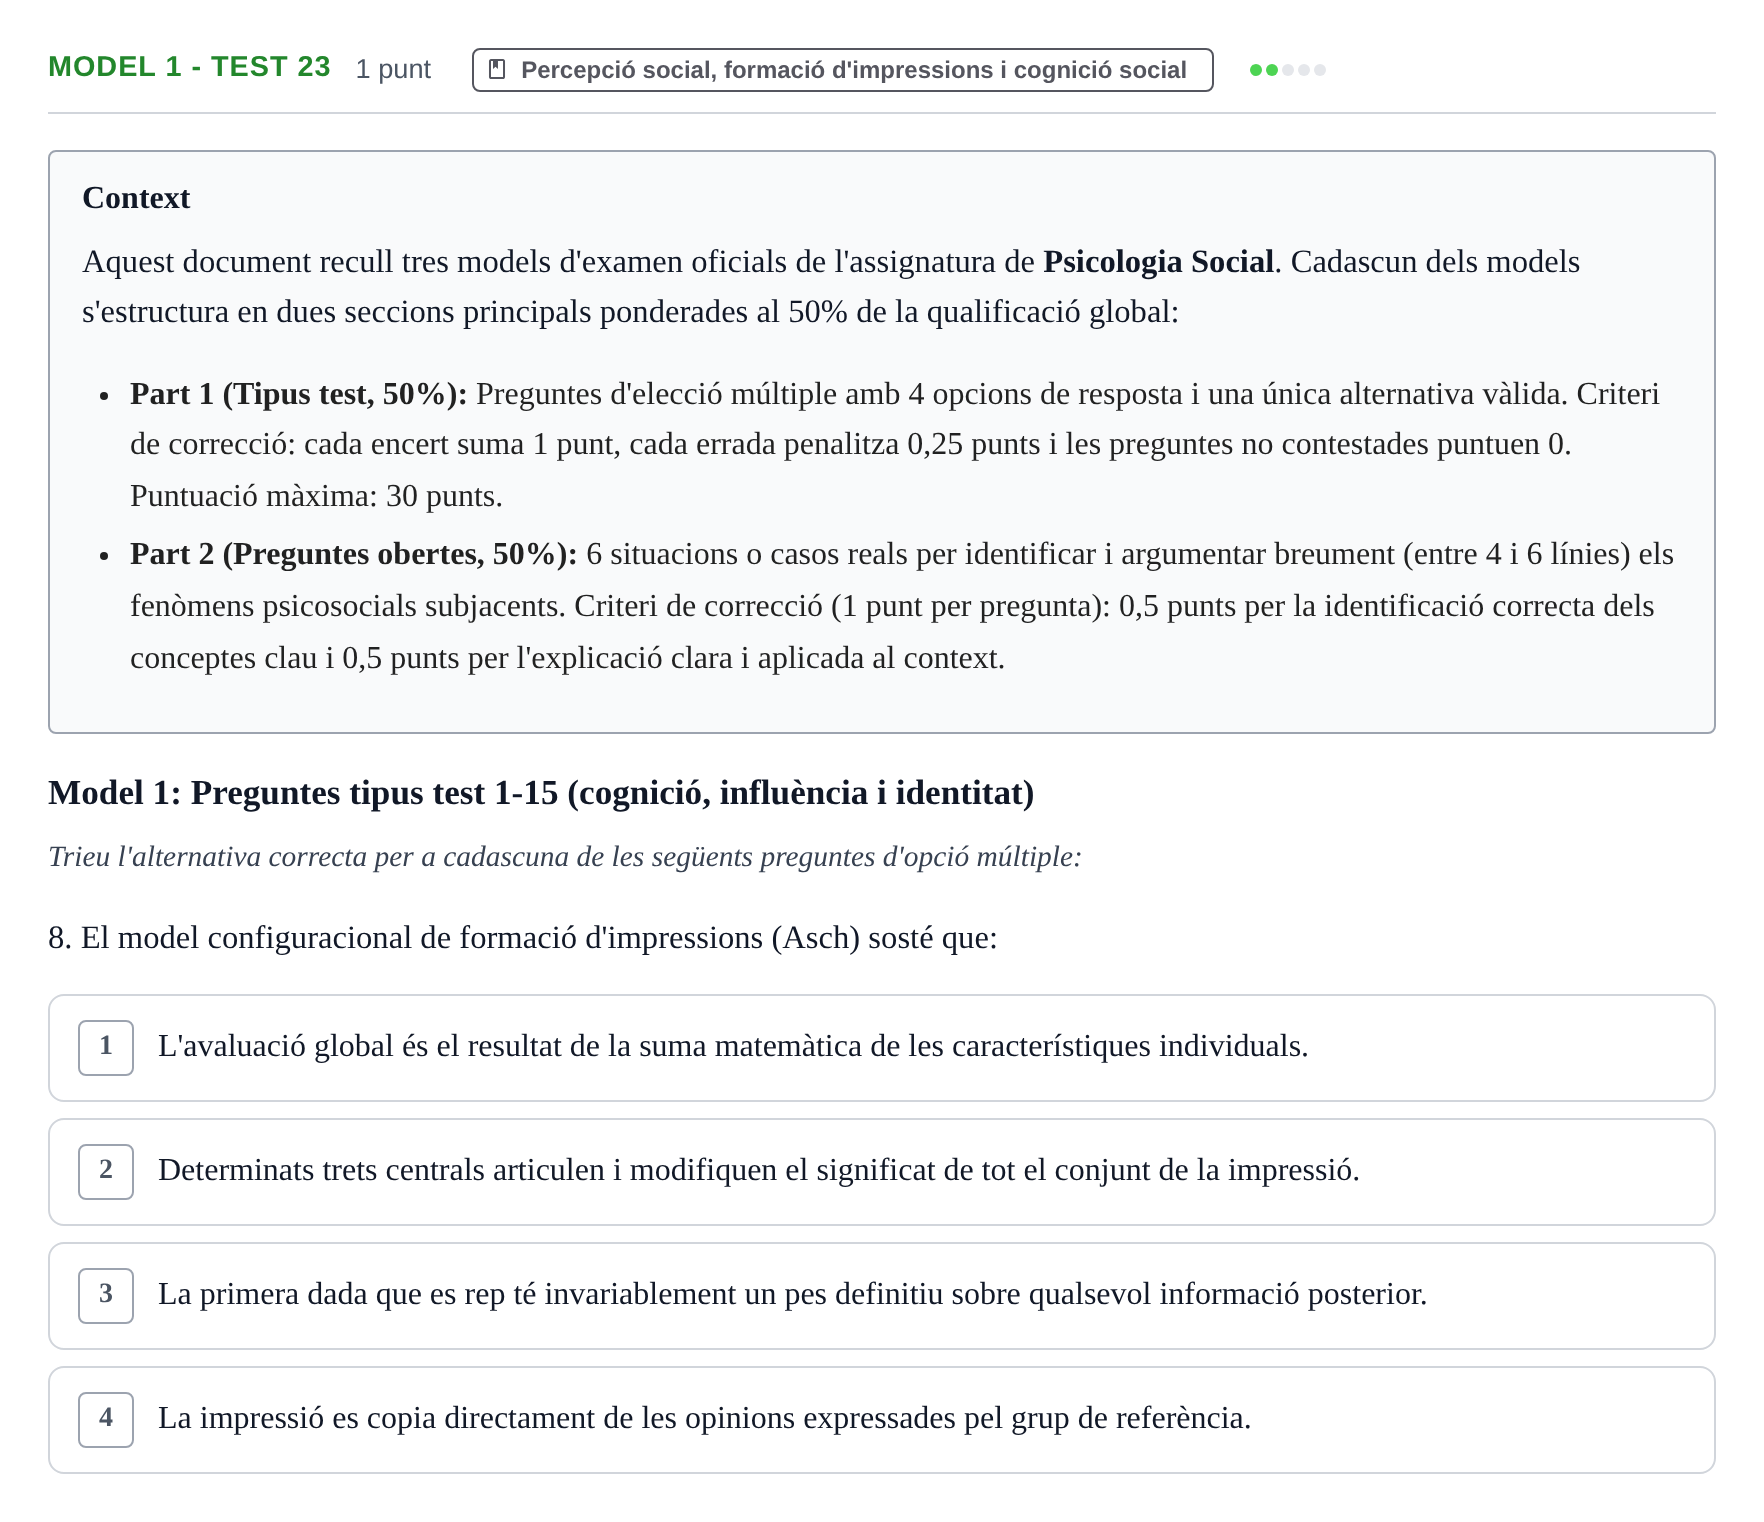
Task: Click the difficulty dots indicator
Action: click(x=1288, y=70)
